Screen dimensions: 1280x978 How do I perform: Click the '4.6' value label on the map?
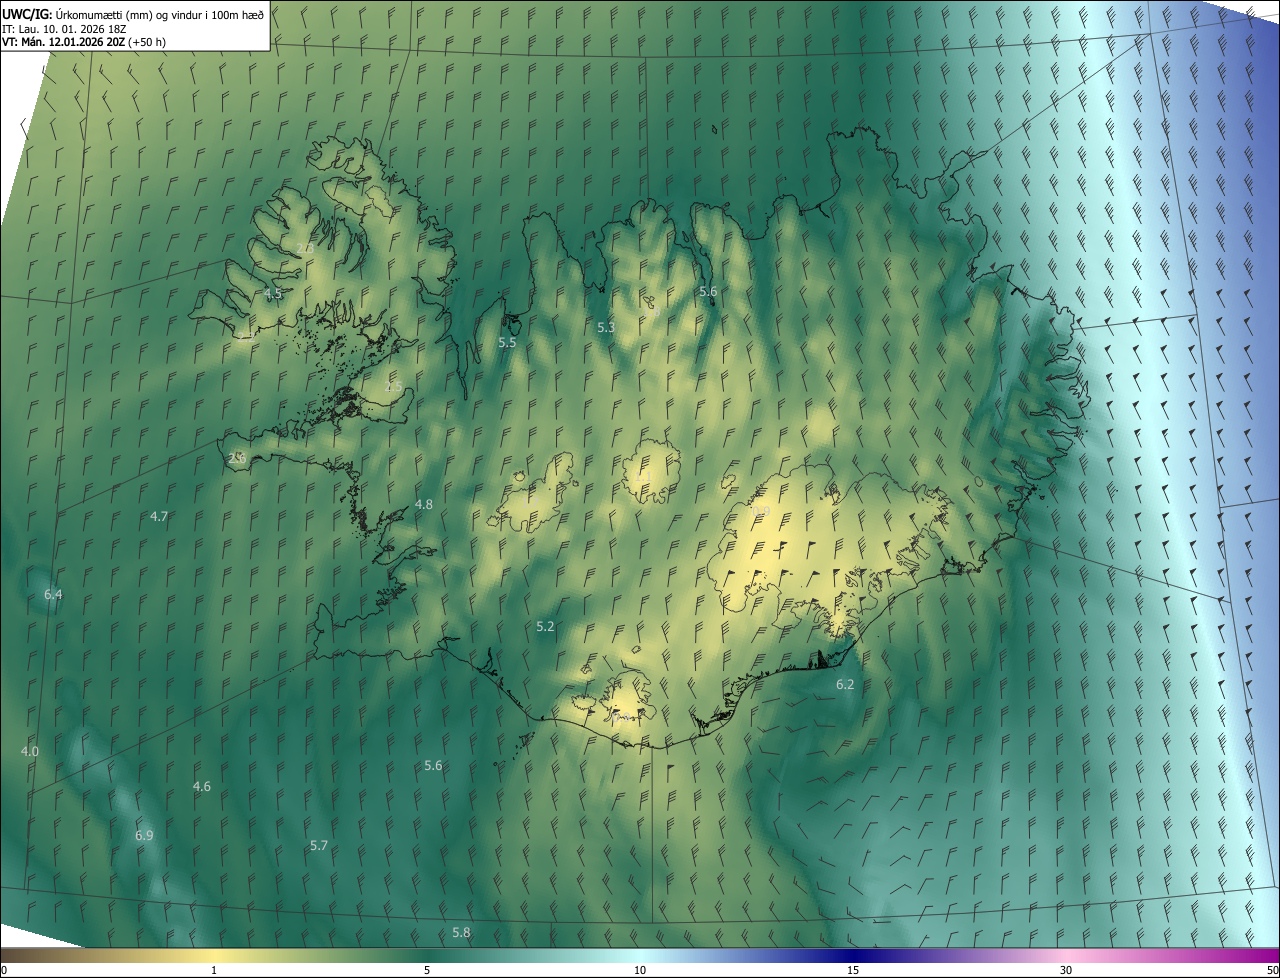pyautogui.click(x=202, y=787)
